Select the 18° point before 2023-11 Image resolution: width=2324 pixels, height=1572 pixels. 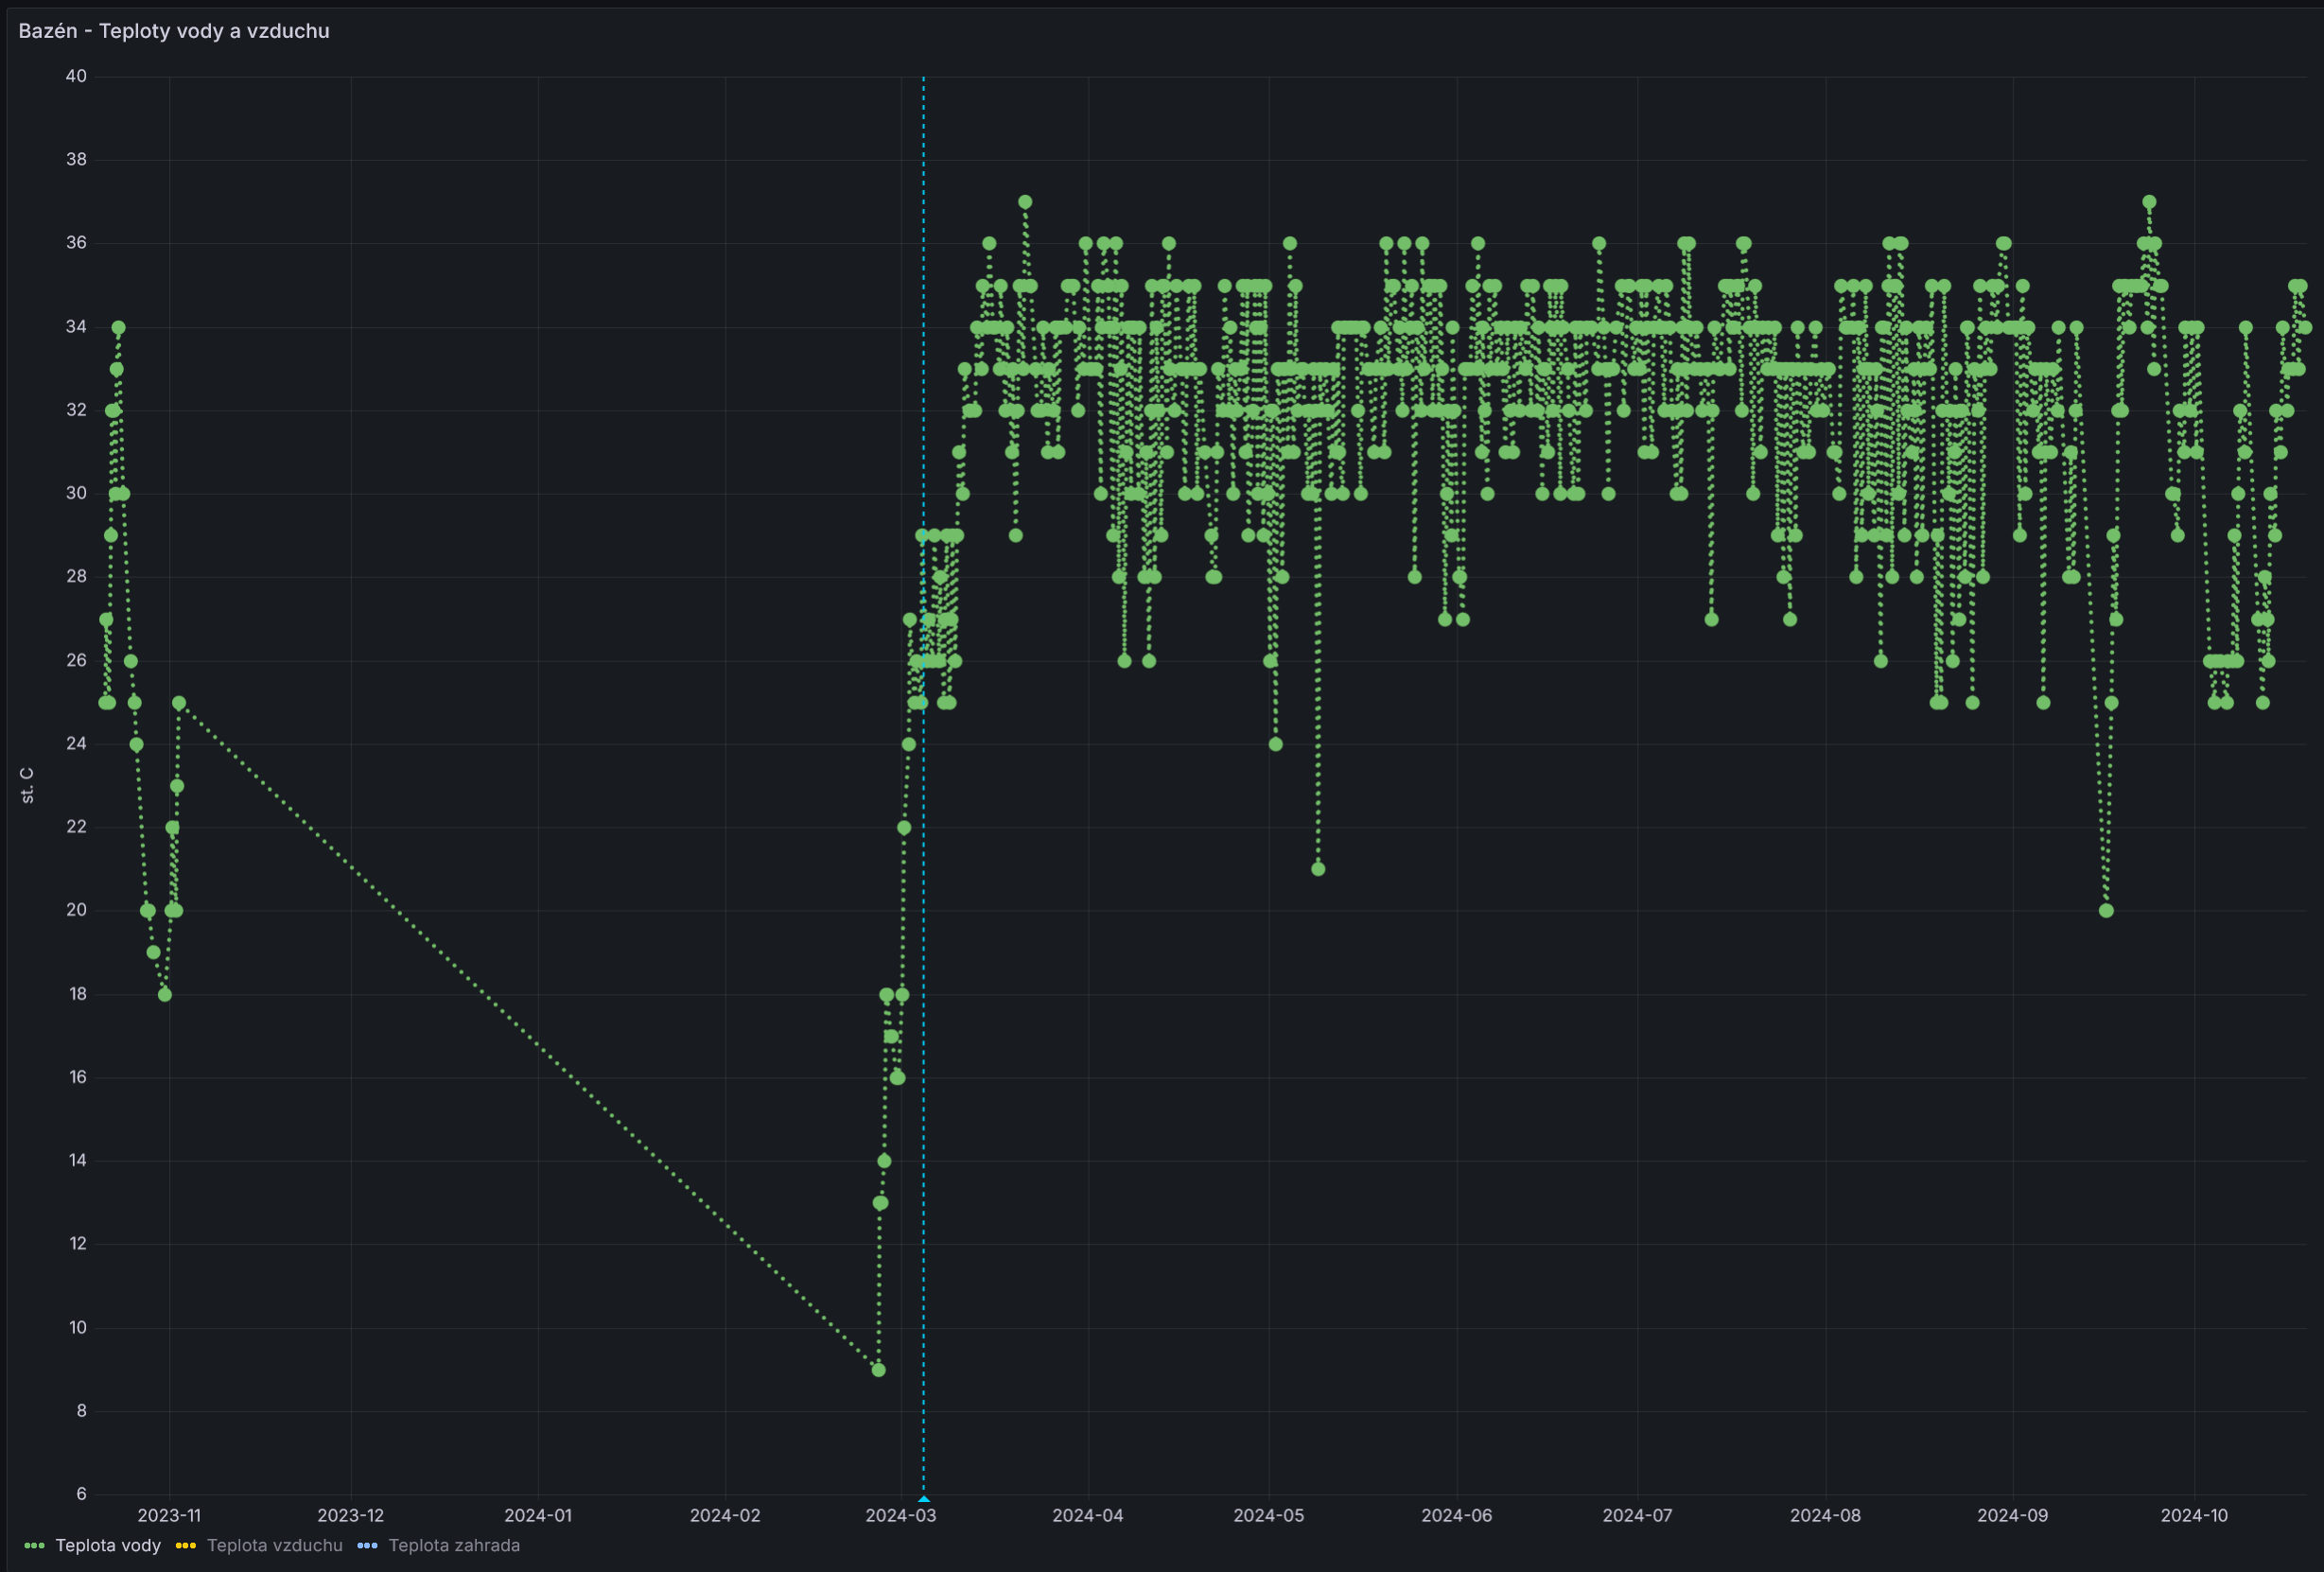(x=165, y=994)
